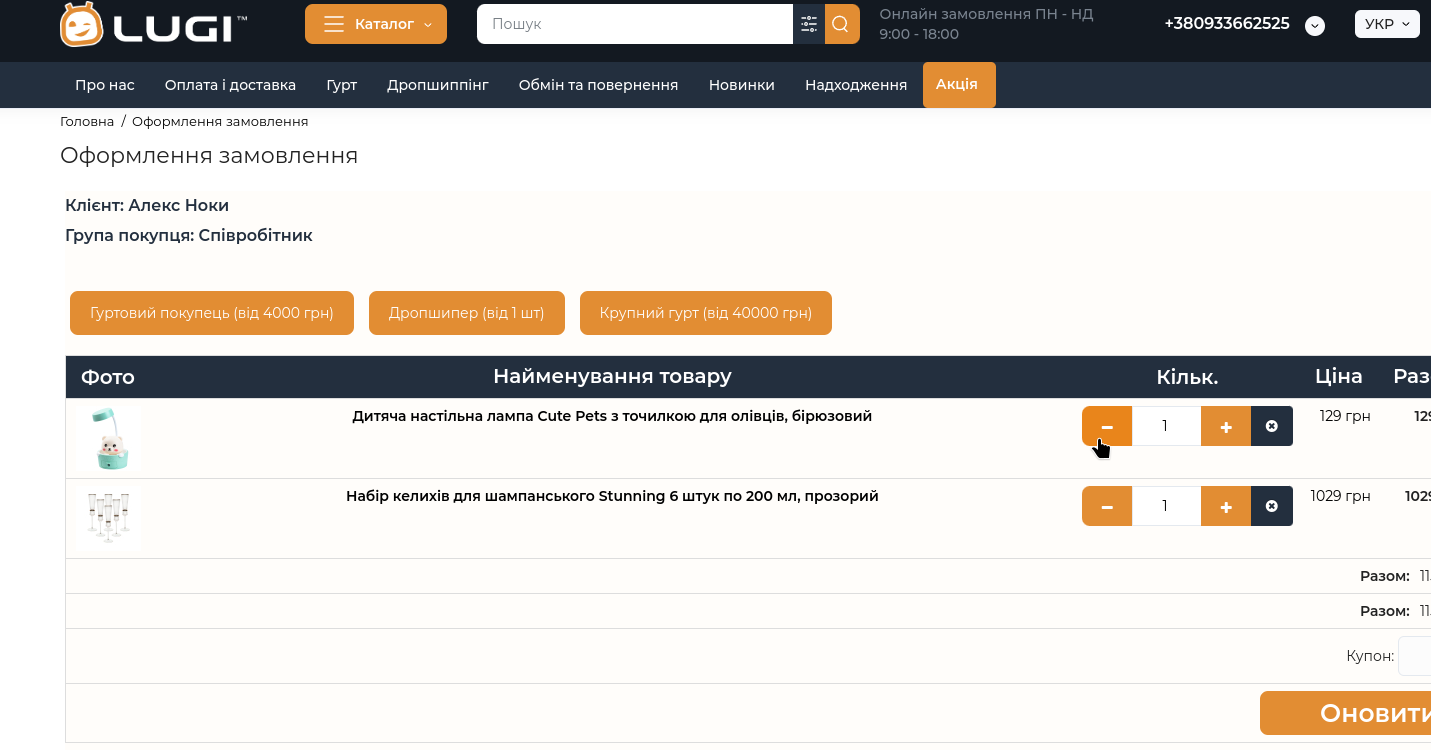The image size is (1431, 750).
Task: Open search filter settings icon
Action: coord(809,24)
